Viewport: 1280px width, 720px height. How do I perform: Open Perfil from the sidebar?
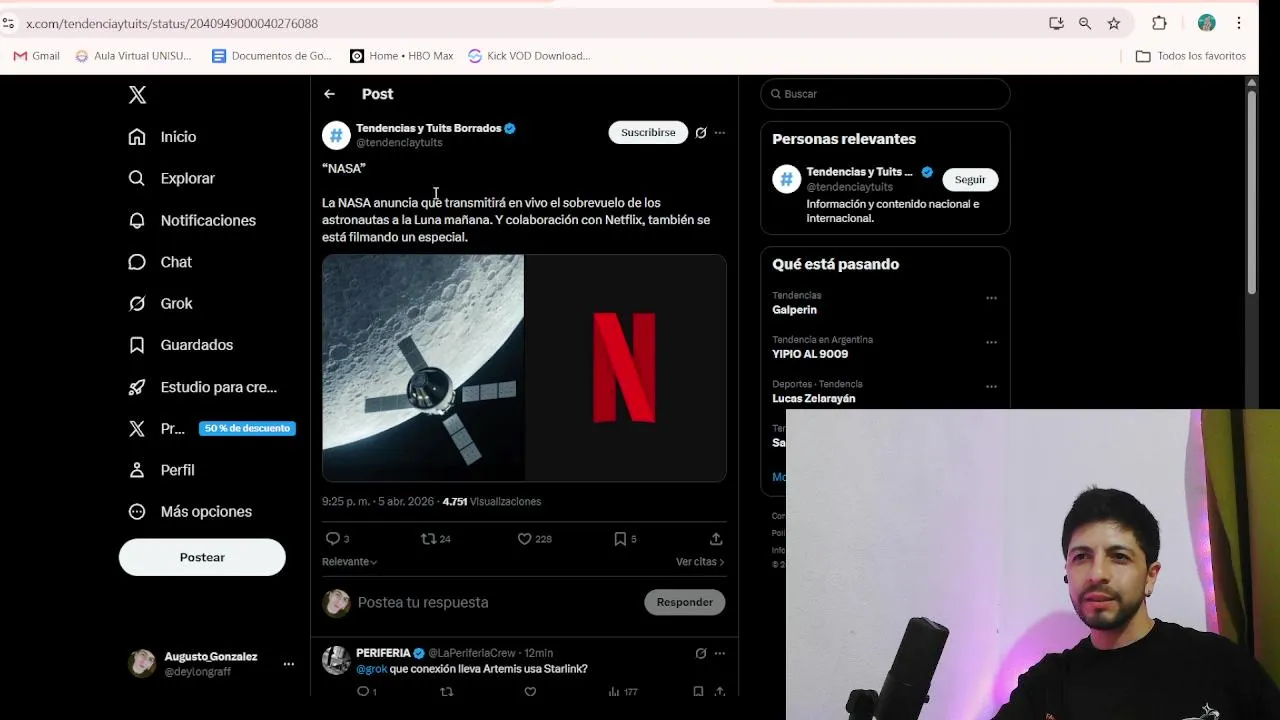pyautogui.click(x=161, y=470)
